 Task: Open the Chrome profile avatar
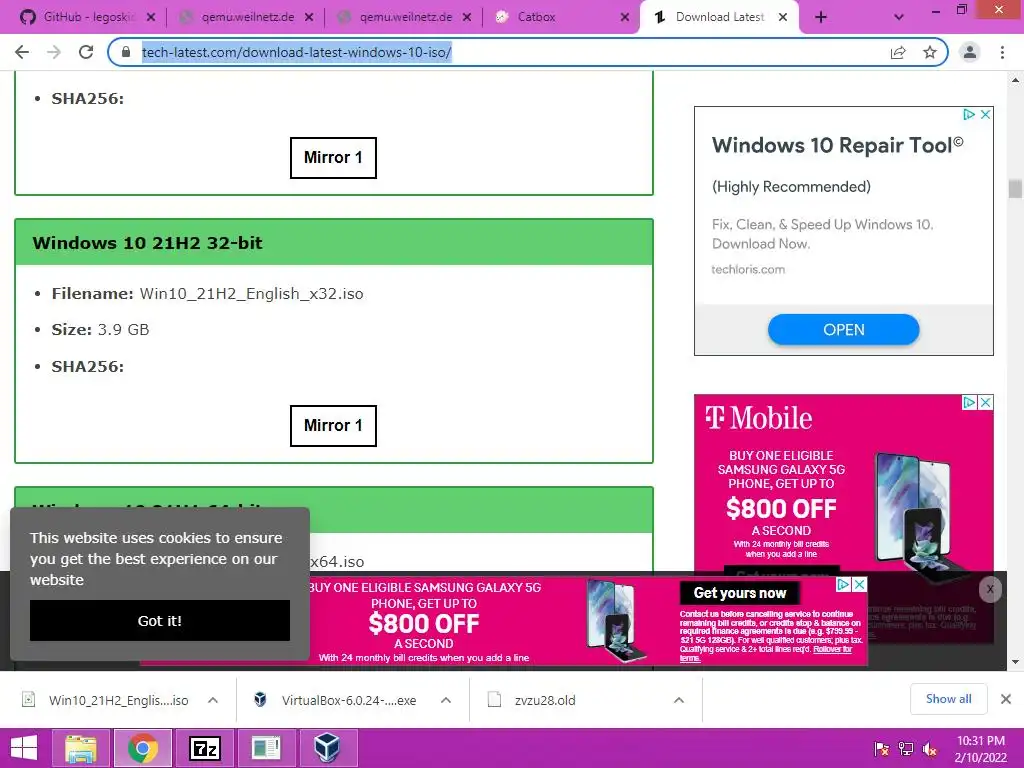coord(970,52)
